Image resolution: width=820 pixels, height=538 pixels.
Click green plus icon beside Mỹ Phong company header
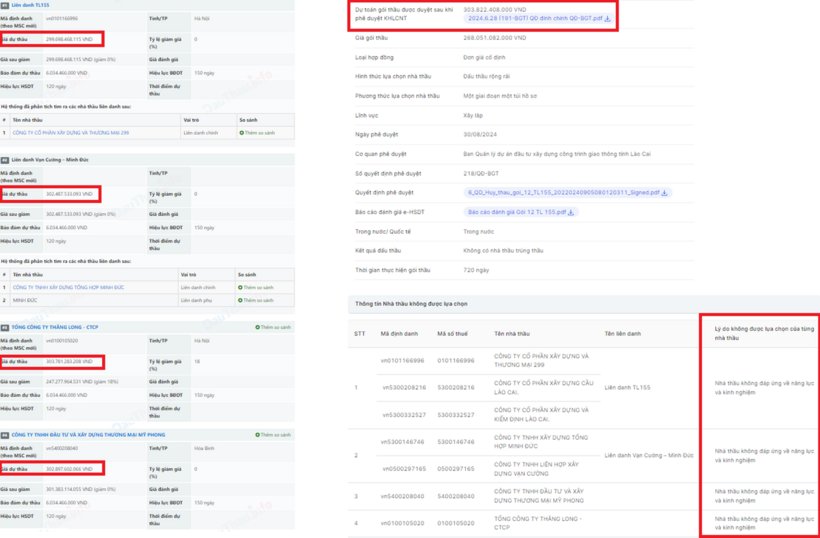pos(257,435)
